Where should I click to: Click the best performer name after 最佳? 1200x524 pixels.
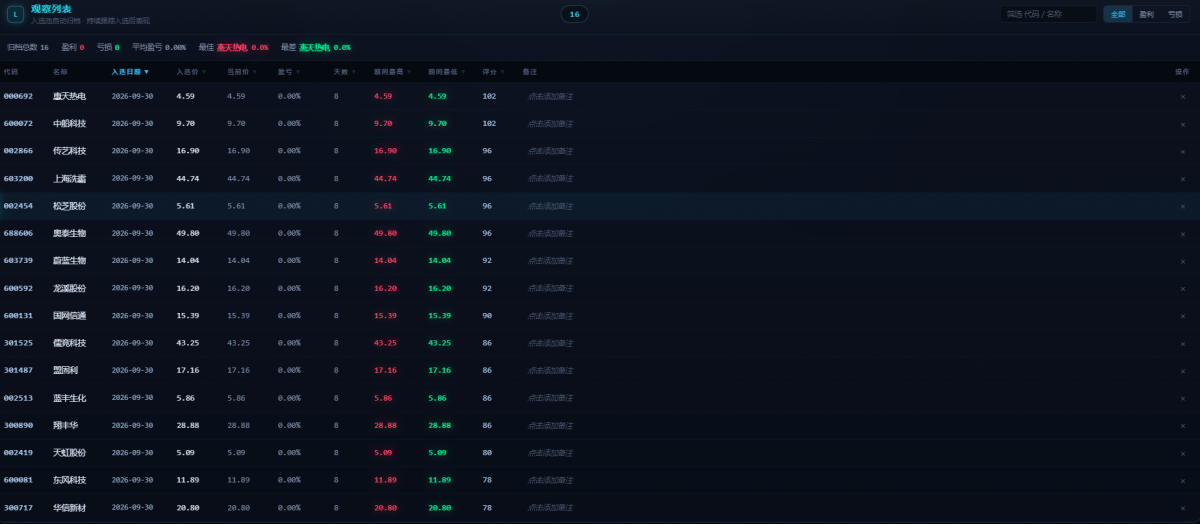coord(232,47)
